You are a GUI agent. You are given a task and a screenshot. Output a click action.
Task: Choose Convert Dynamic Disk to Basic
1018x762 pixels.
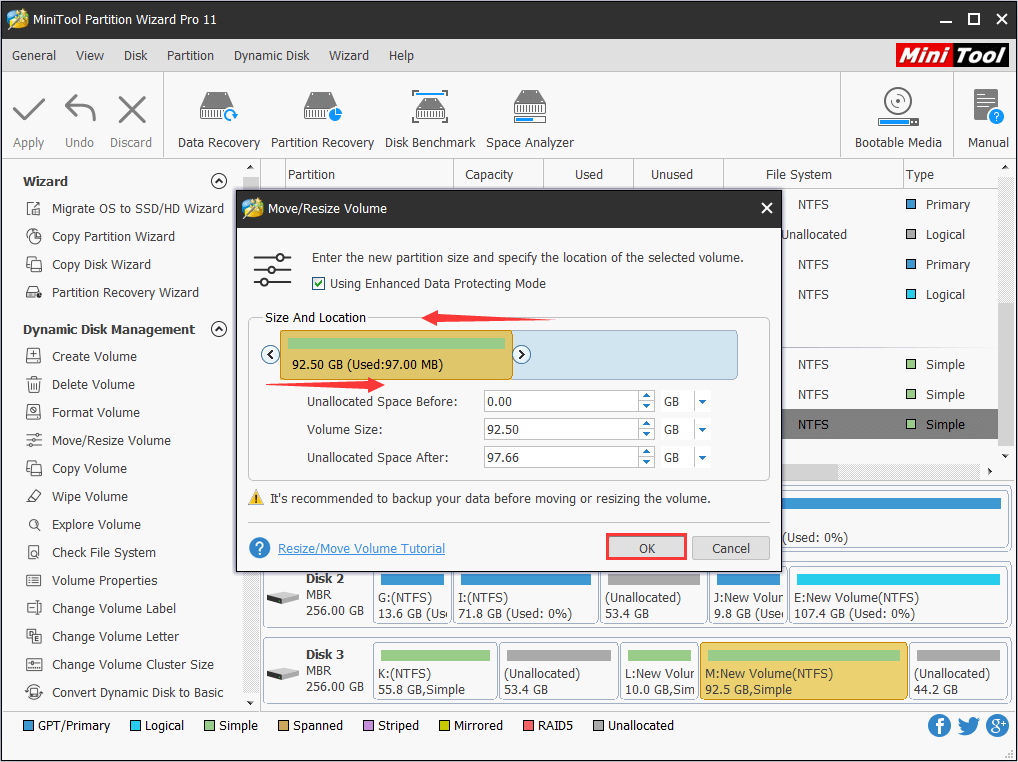(x=124, y=691)
